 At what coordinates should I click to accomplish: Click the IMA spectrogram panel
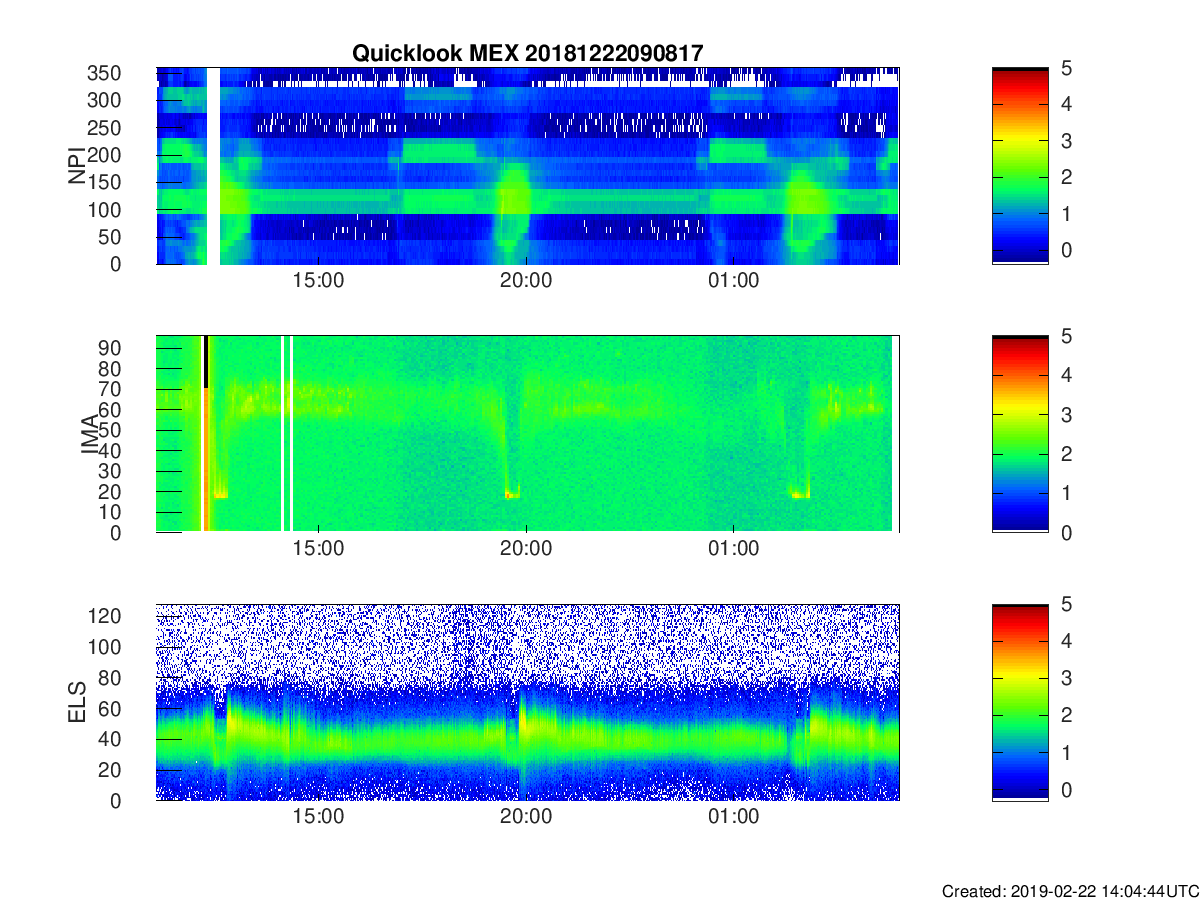pos(527,434)
